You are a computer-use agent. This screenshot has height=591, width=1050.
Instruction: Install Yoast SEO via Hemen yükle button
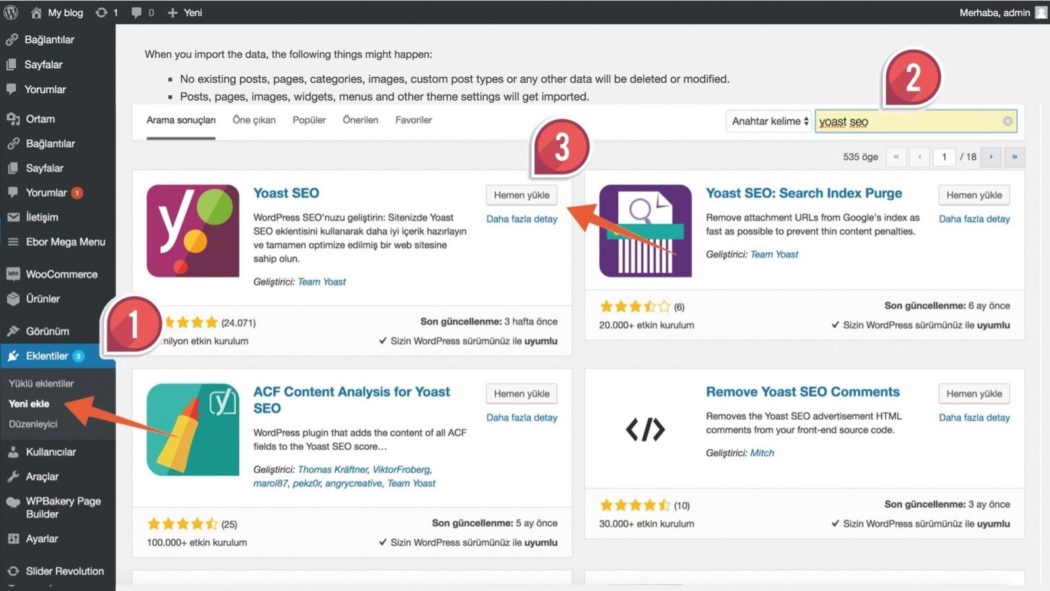(522, 195)
